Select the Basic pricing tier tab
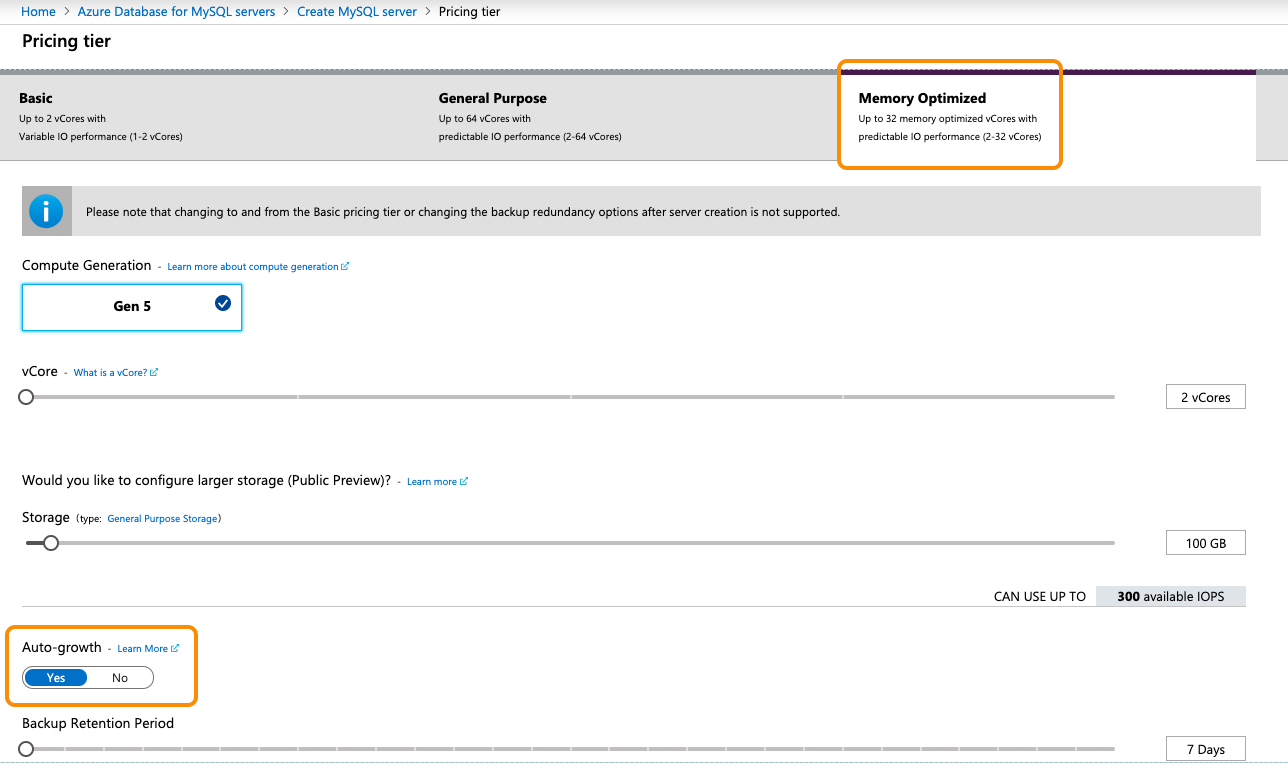The height and width of the screenshot is (779, 1288). 210,116
